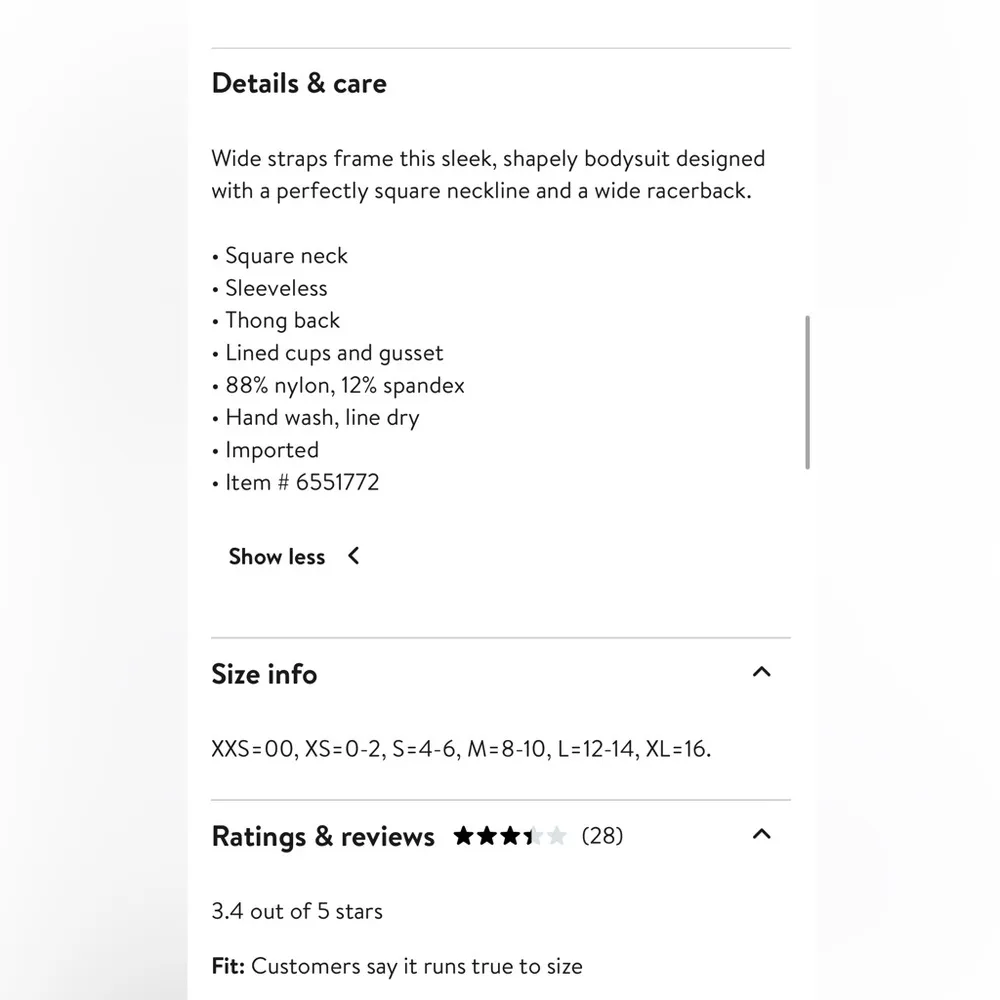
Task: Click the XXS=00 size conversion text
Action: (x=461, y=749)
